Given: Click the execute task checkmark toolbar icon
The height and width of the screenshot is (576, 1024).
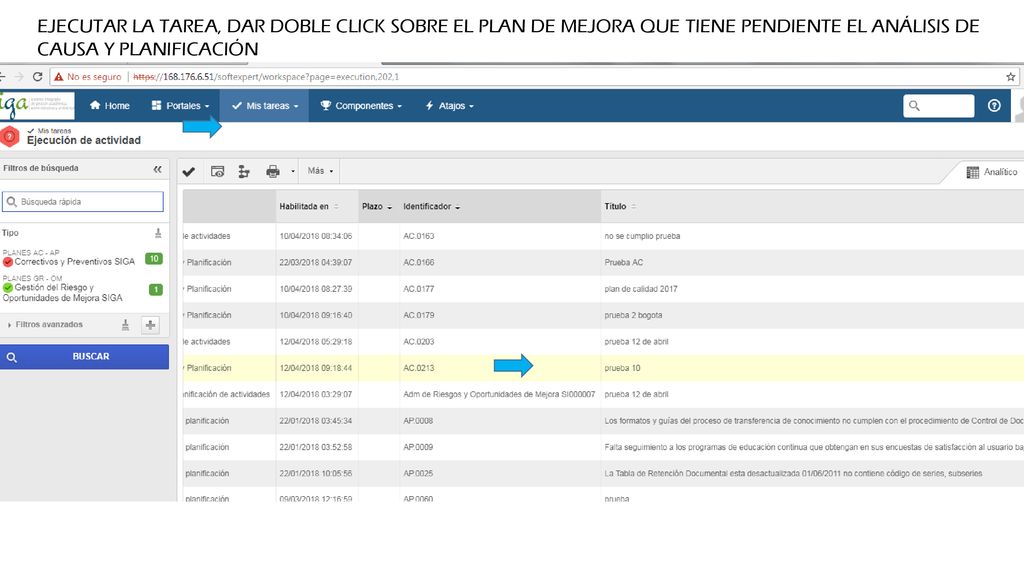Looking at the screenshot, I should 189,172.
